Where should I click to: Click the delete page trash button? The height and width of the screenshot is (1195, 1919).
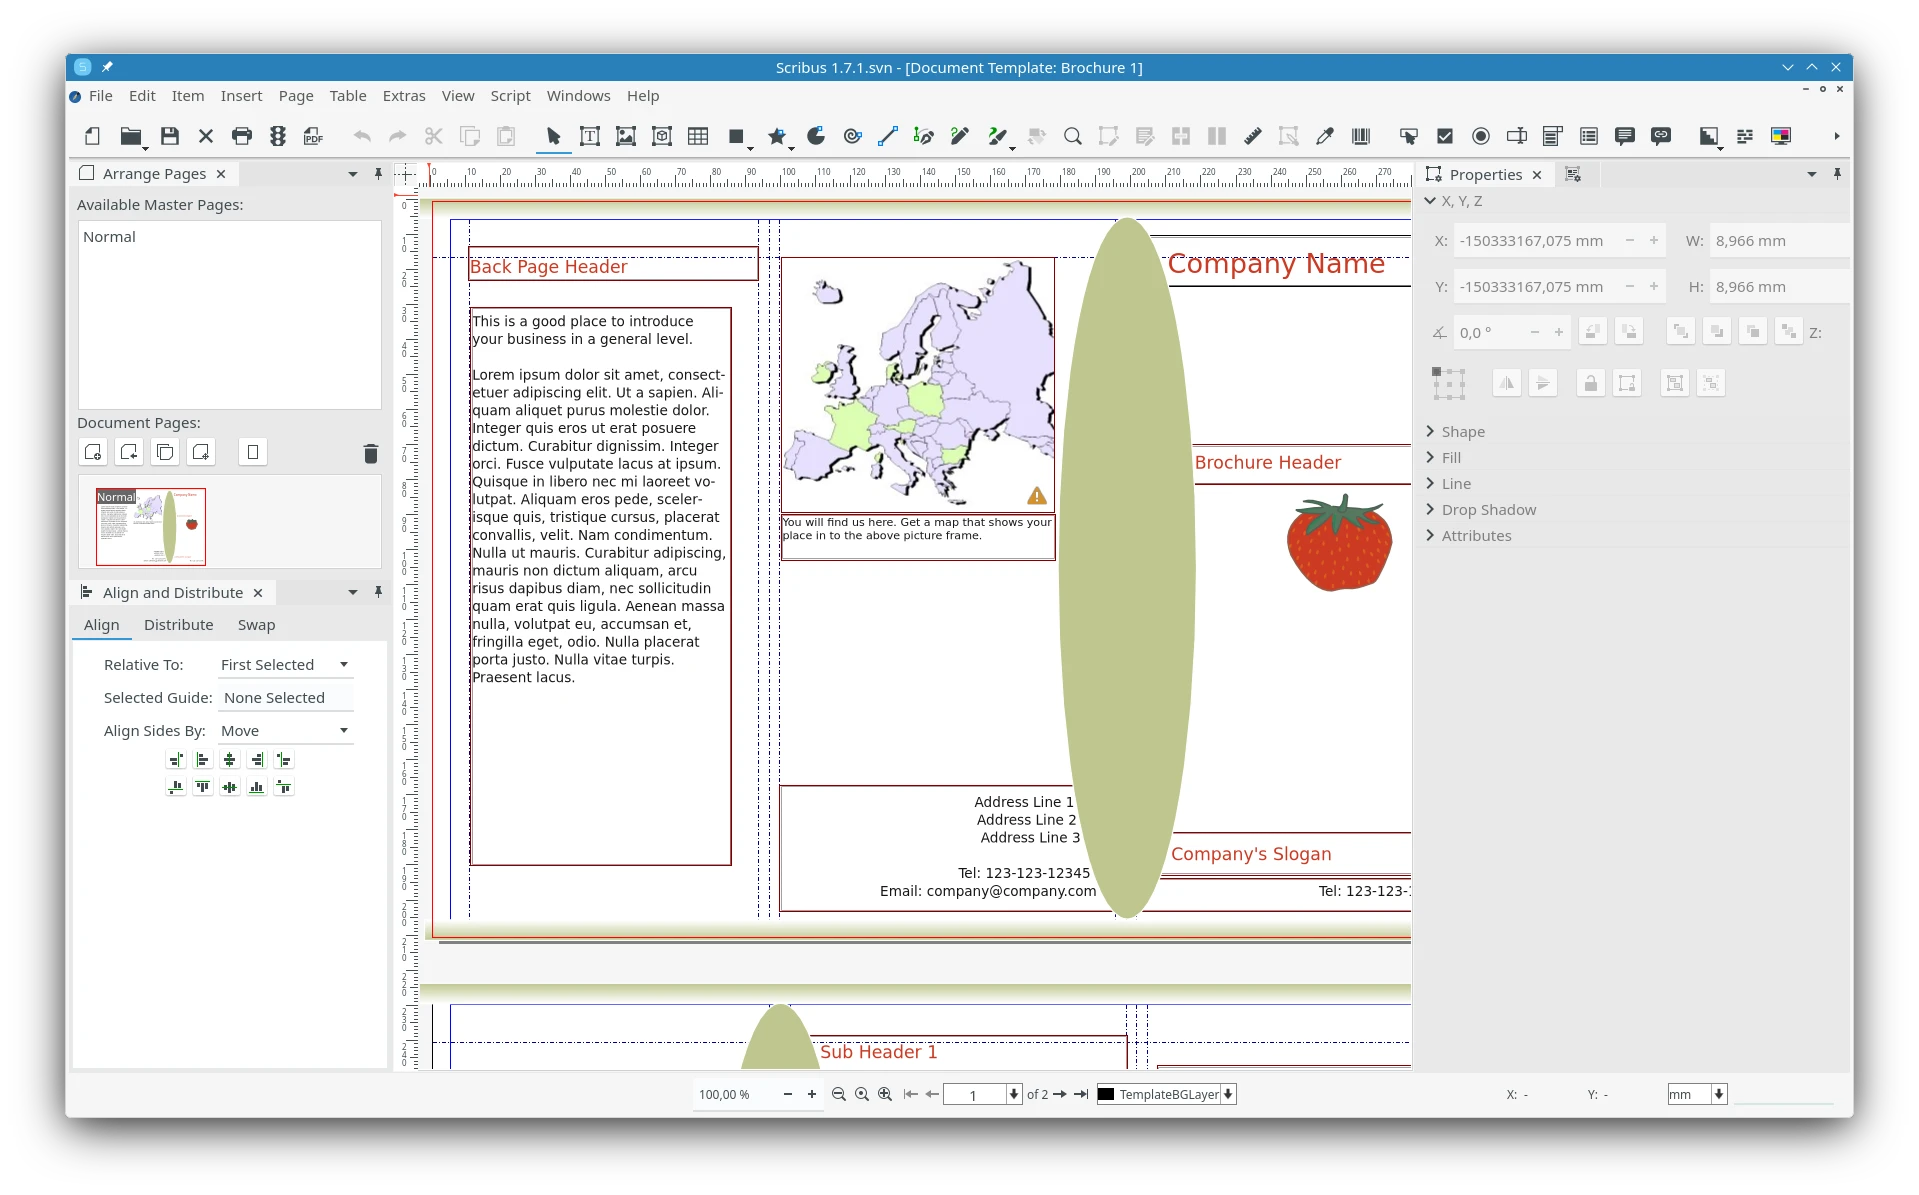(x=370, y=453)
